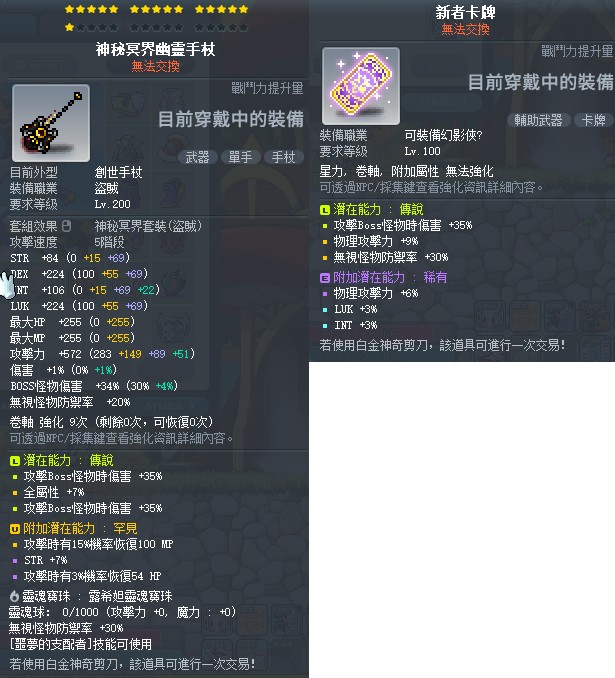Click the 卡牌 tag label
The image size is (615, 678).
(594, 120)
